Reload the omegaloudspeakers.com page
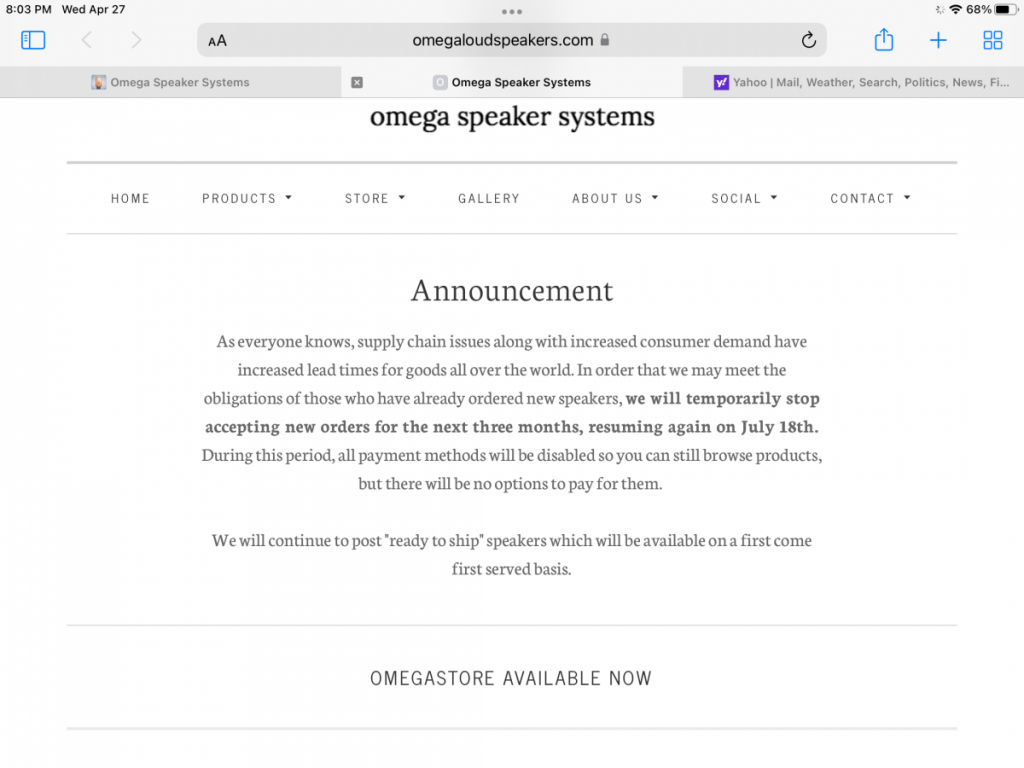The height and width of the screenshot is (768, 1024). (808, 40)
